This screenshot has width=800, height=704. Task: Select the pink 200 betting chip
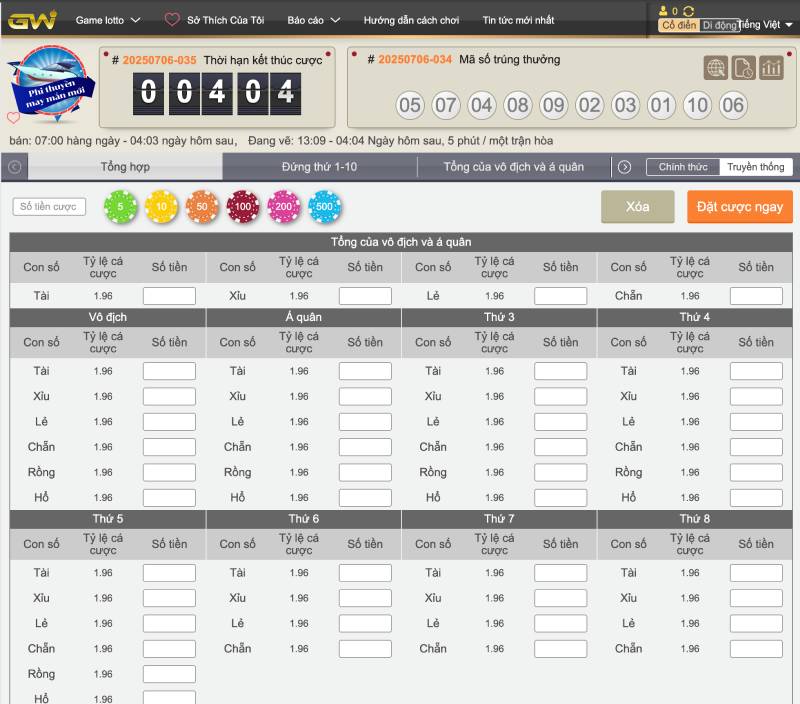click(x=284, y=207)
